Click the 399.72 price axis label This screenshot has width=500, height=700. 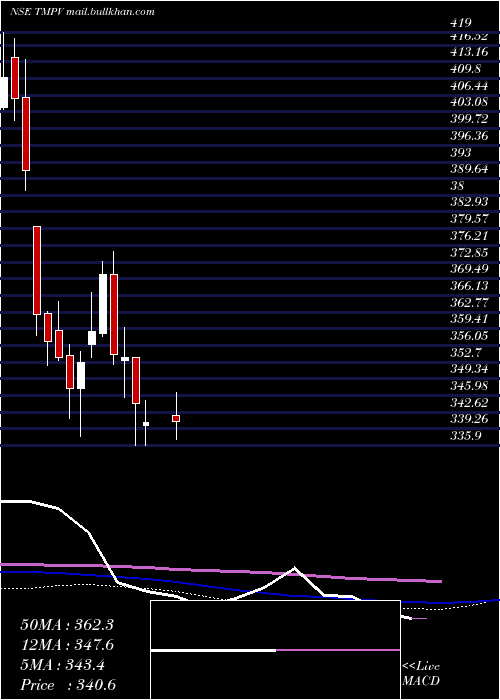pyautogui.click(x=469, y=119)
